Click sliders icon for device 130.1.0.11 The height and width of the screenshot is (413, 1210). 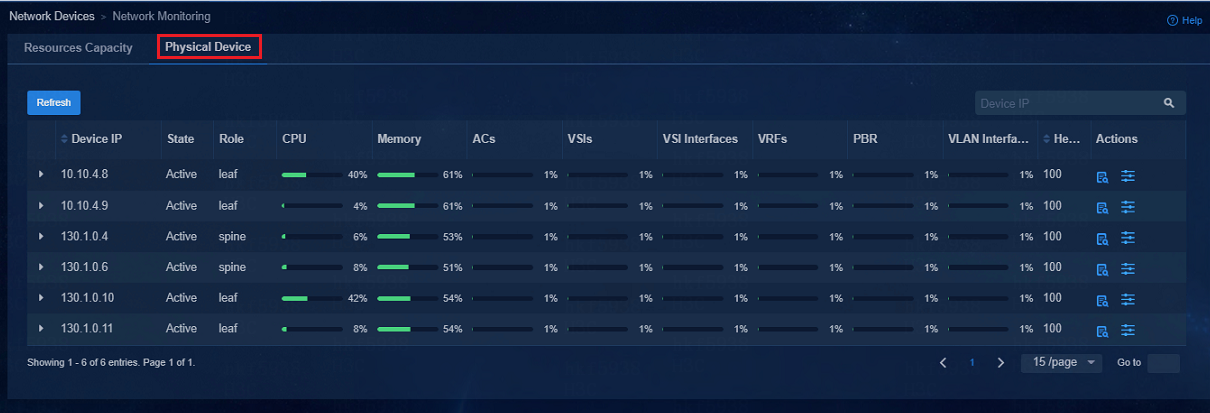pyautogui.click(x=1128, y=330)
